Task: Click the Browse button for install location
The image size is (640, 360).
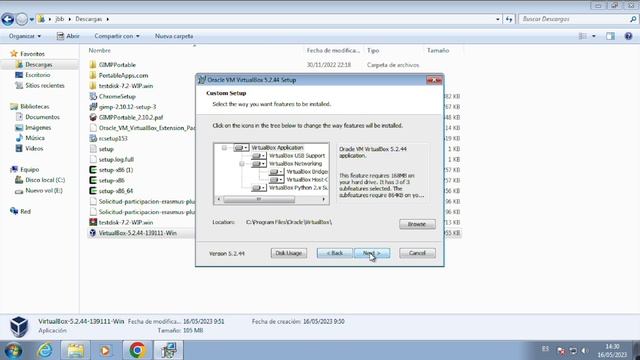Action: (x=417, y=224)
